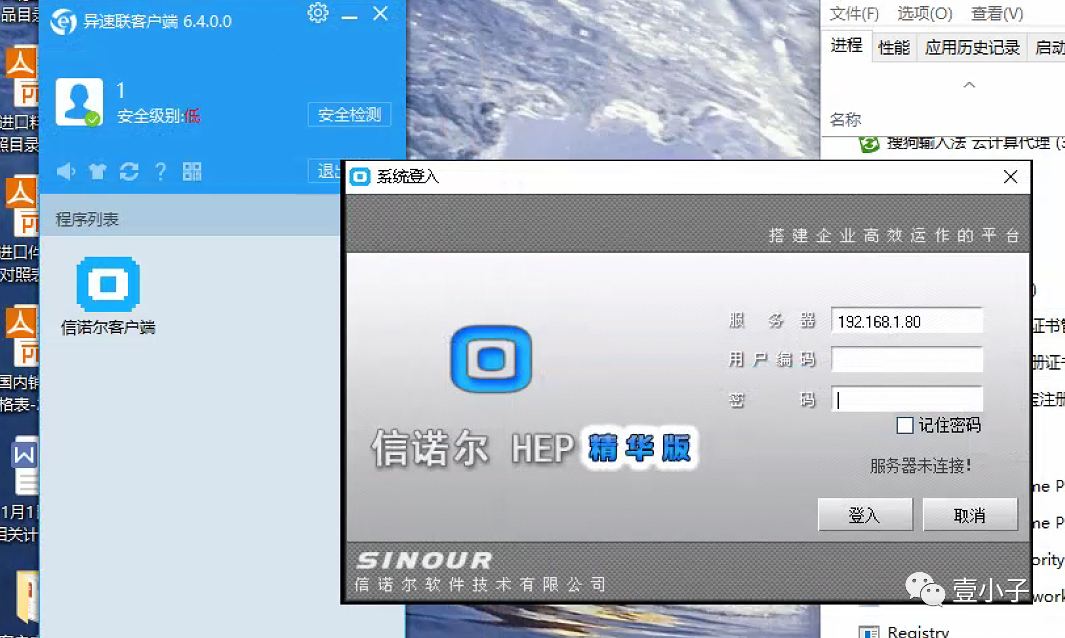Click the 退出 button in 异速联 client
This screenshot has height=638, width=1065.
tap(327, 171)
